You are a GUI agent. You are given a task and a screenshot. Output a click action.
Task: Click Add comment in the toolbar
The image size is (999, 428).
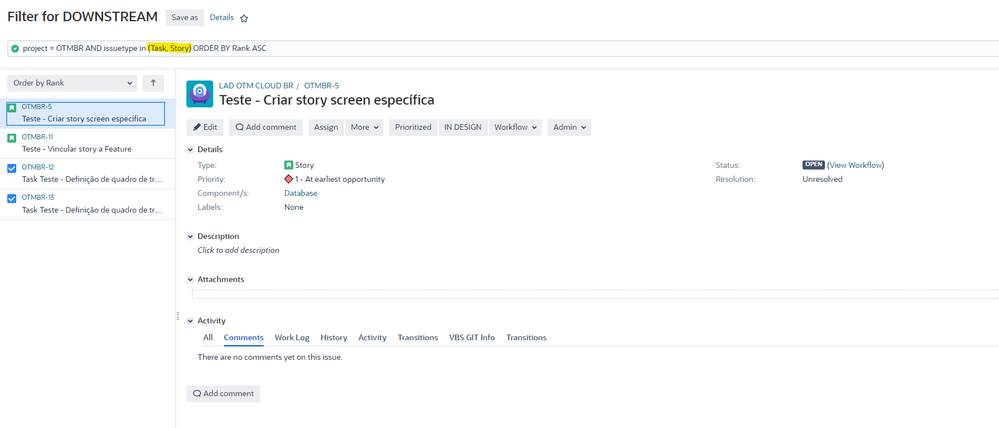click(x=266, y=127)
